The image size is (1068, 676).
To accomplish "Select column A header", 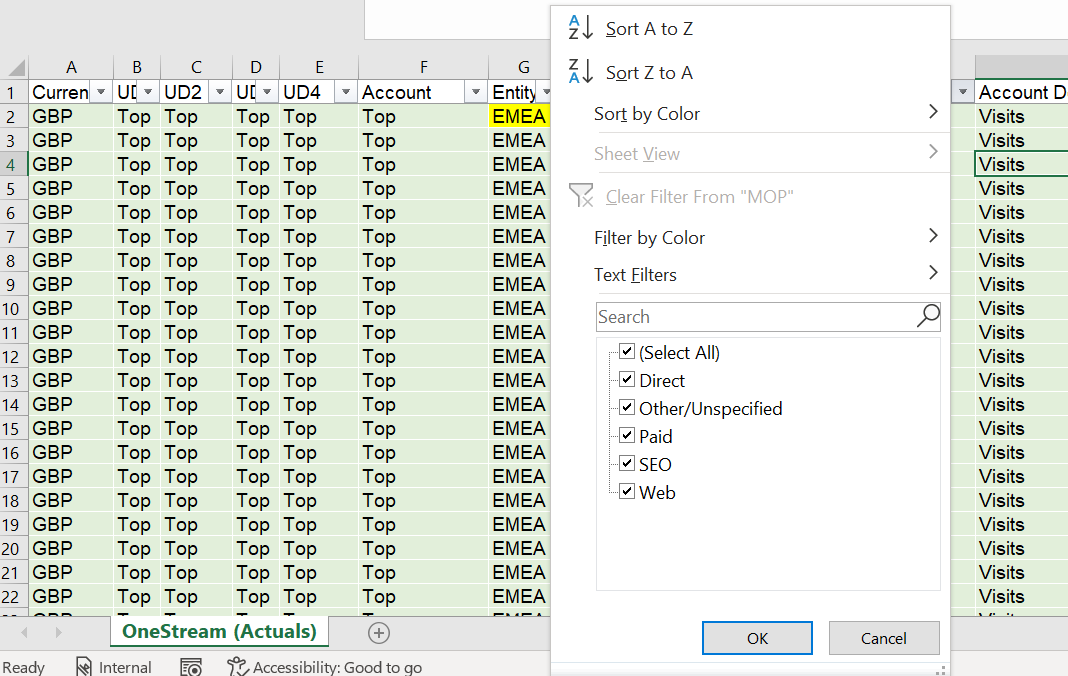I will [71, 67].
